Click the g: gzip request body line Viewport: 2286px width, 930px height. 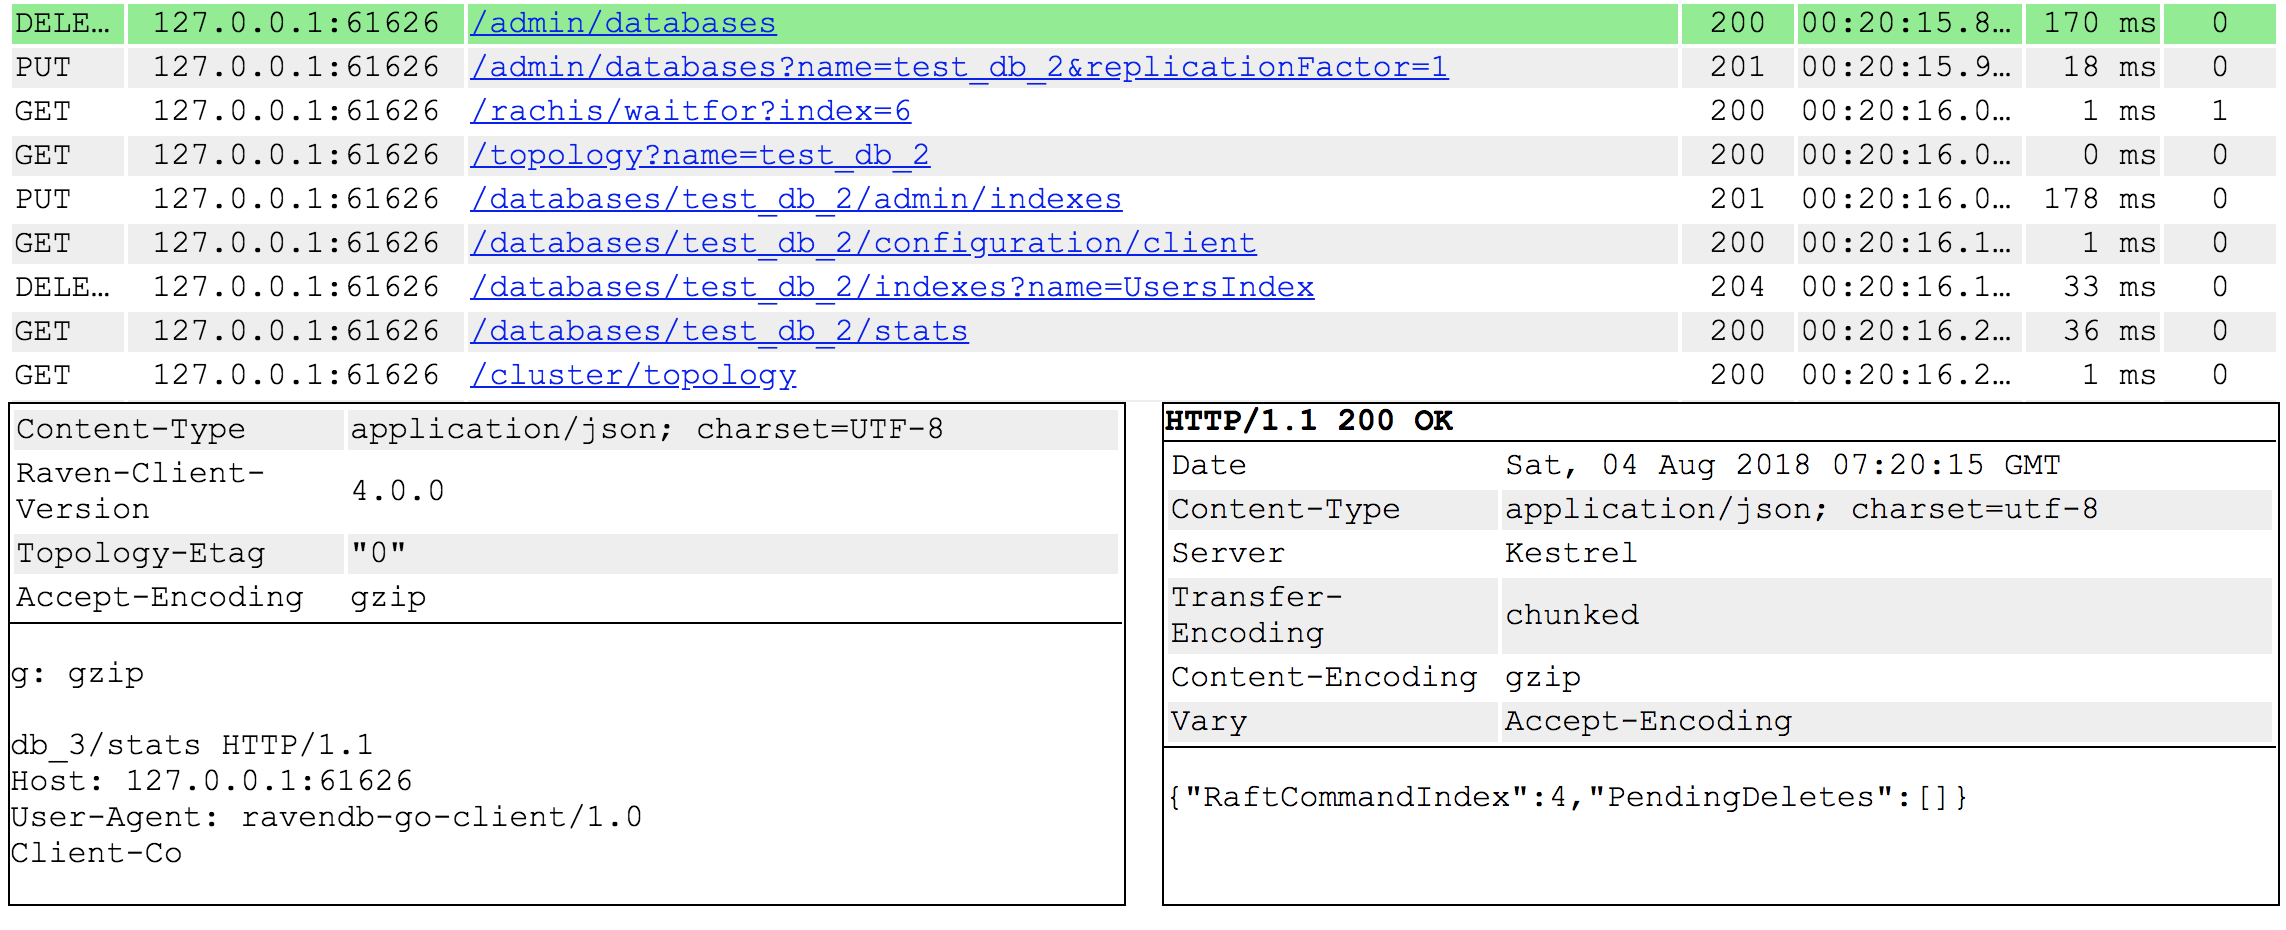tap(78, 673)
